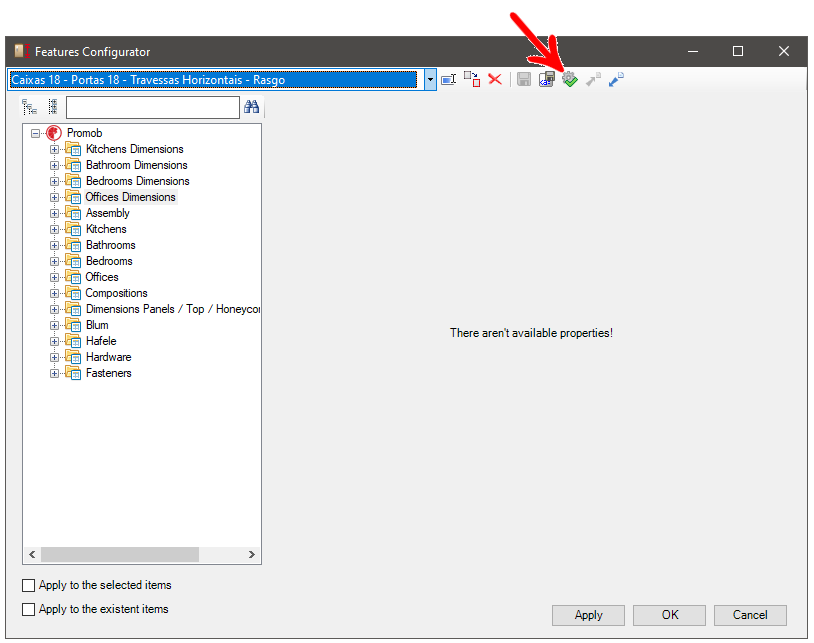
Task: Click the tree scroll left arrow
Action: pos(32,554)
